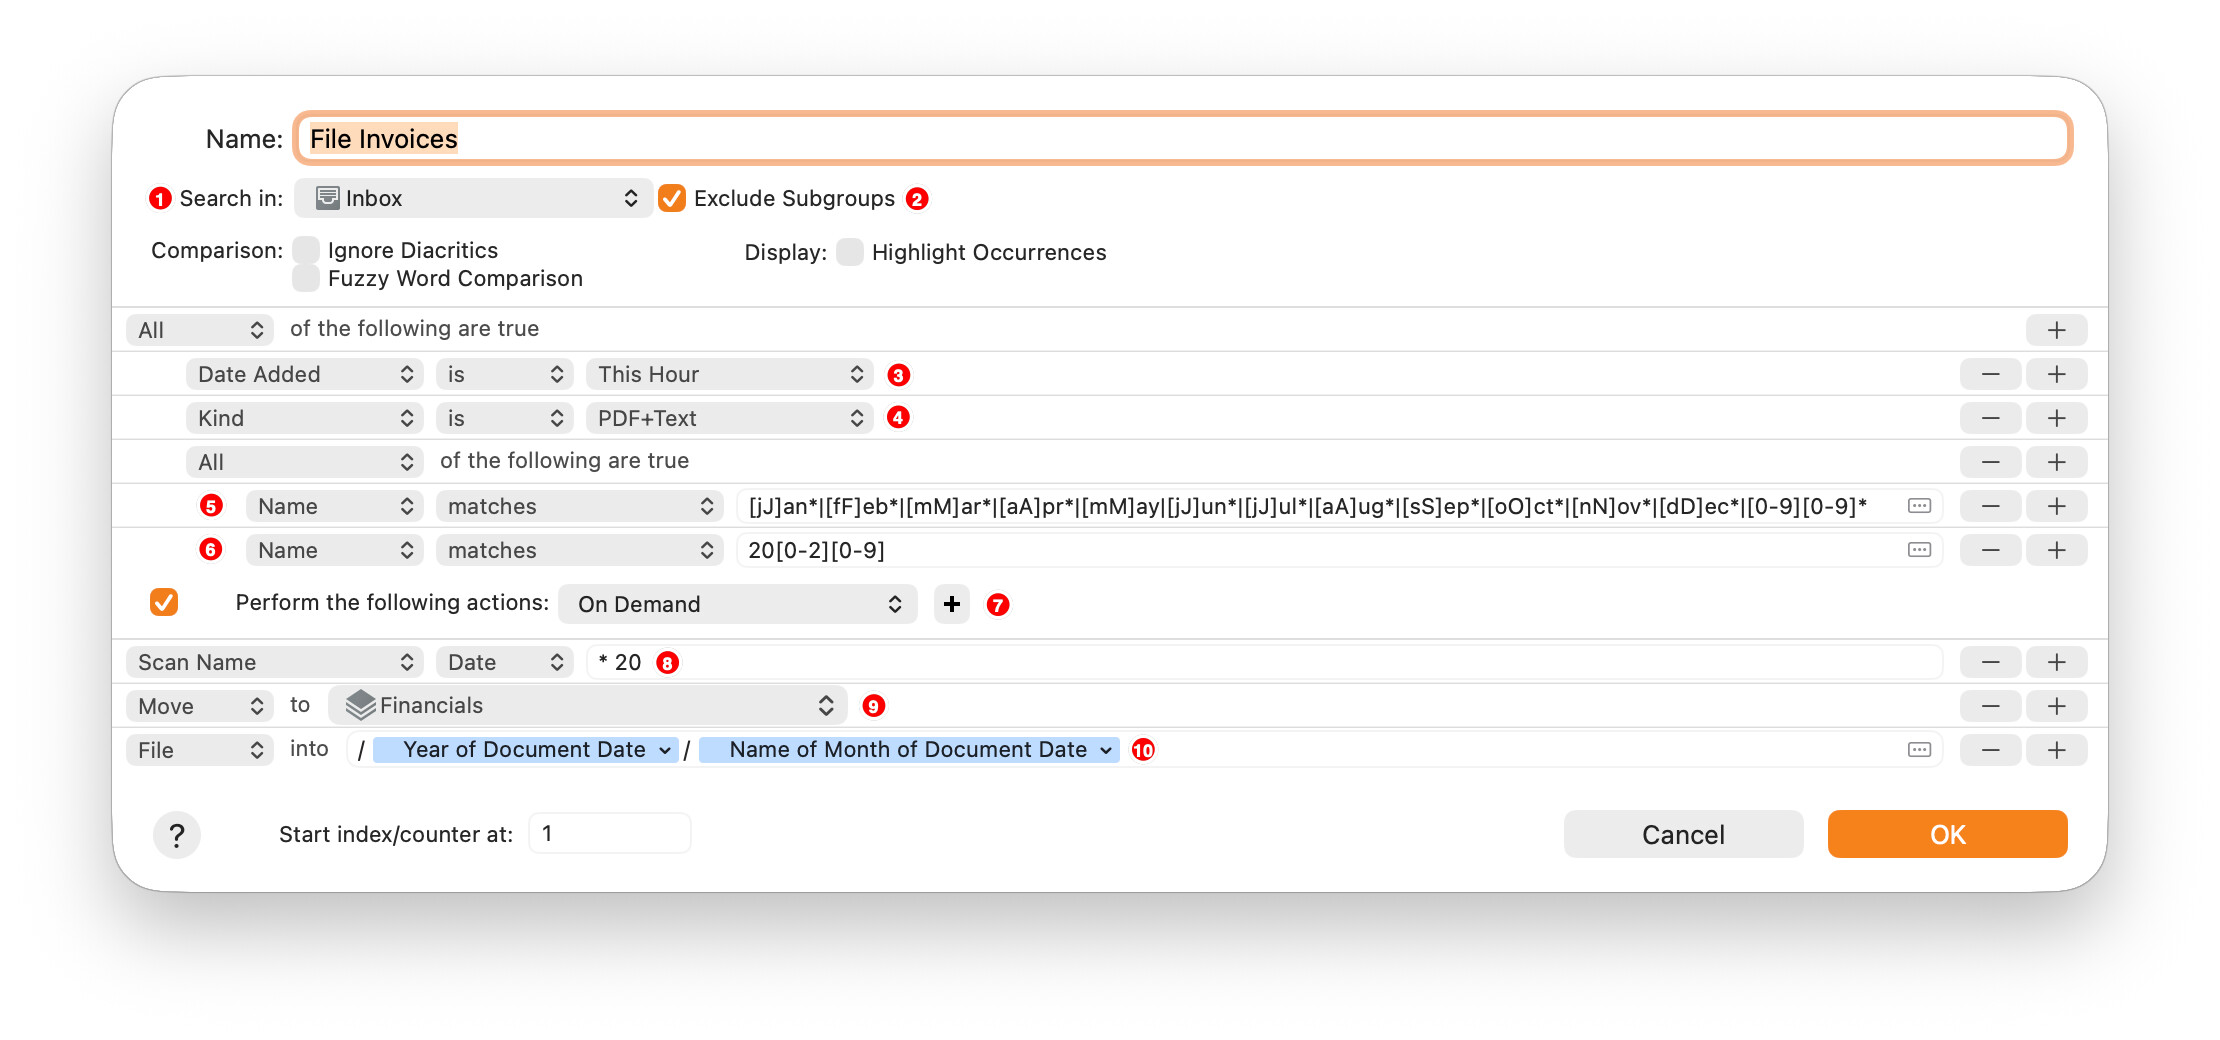This screenshot has width=2220, height=1040.
Task: Click the Start index/counter input field
Action: point(609,834)
